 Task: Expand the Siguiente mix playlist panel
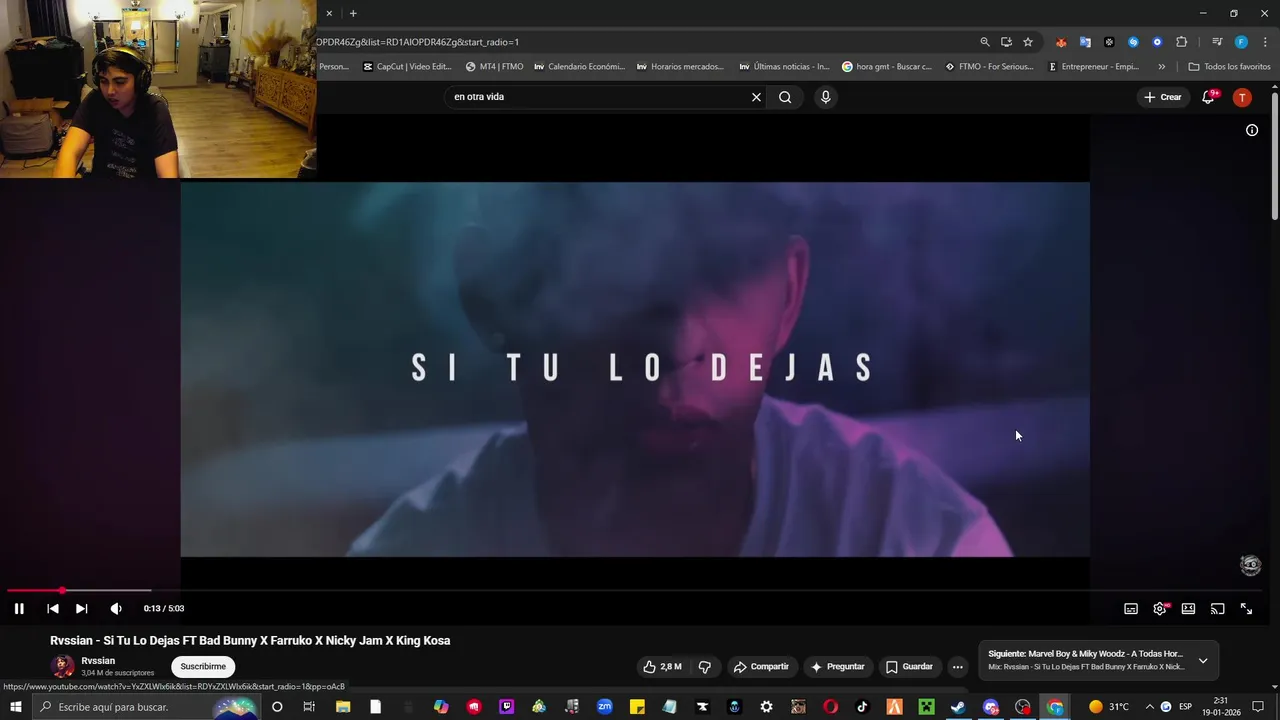[1203, 661]
